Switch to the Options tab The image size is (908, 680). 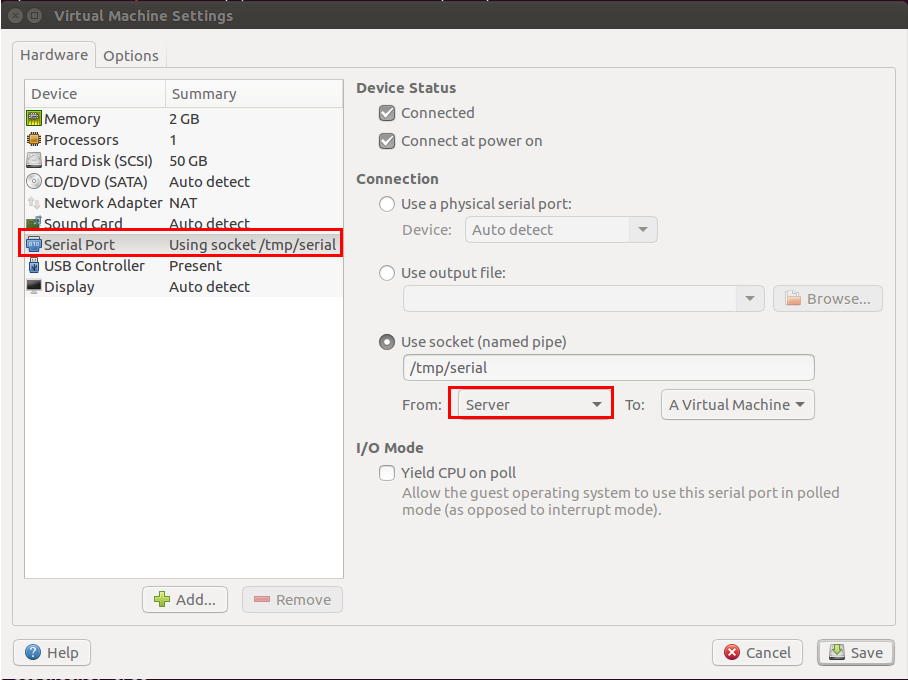(x=131, y=56)
